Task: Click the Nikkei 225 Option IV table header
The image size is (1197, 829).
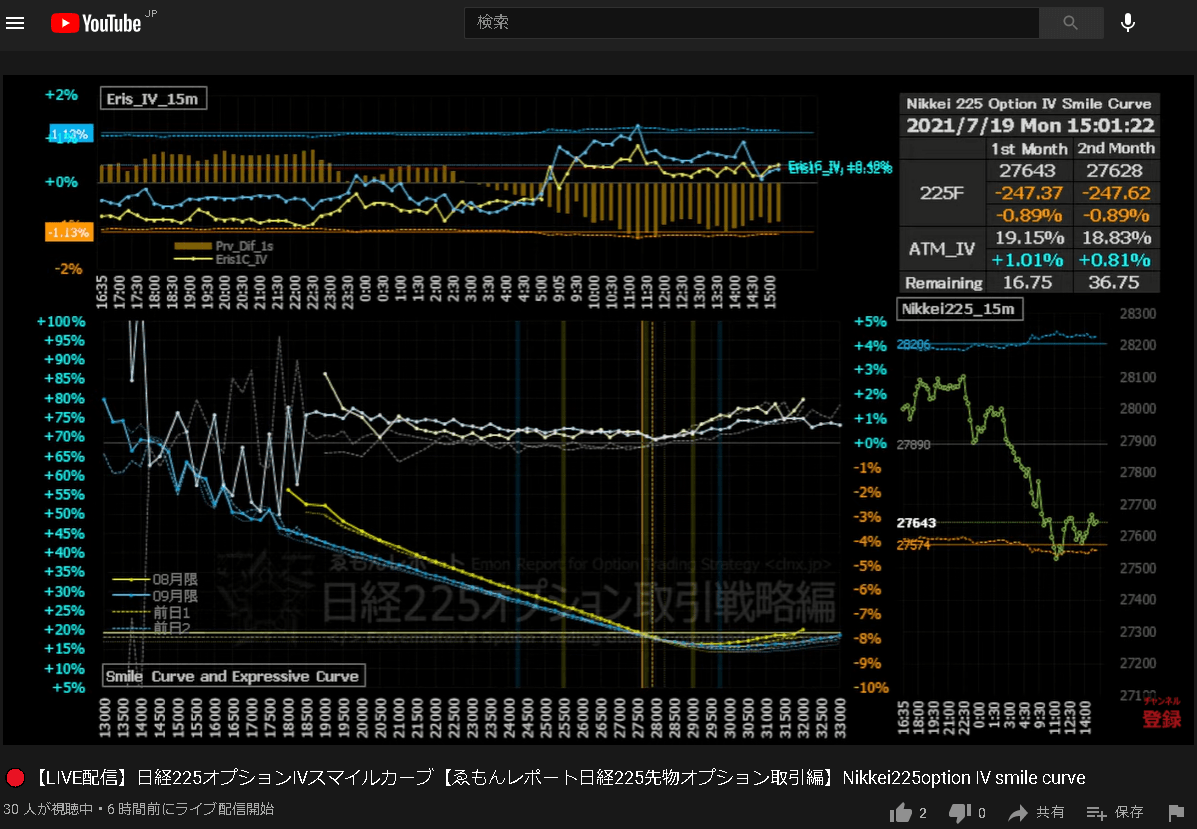Action: 1028,104
